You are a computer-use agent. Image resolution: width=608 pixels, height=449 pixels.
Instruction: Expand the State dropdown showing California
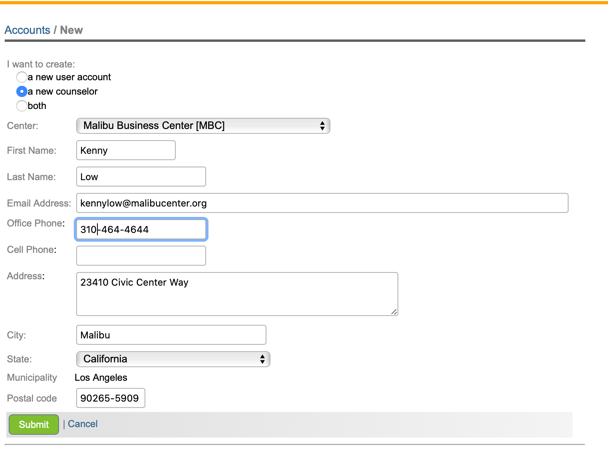tap(173, 359)
